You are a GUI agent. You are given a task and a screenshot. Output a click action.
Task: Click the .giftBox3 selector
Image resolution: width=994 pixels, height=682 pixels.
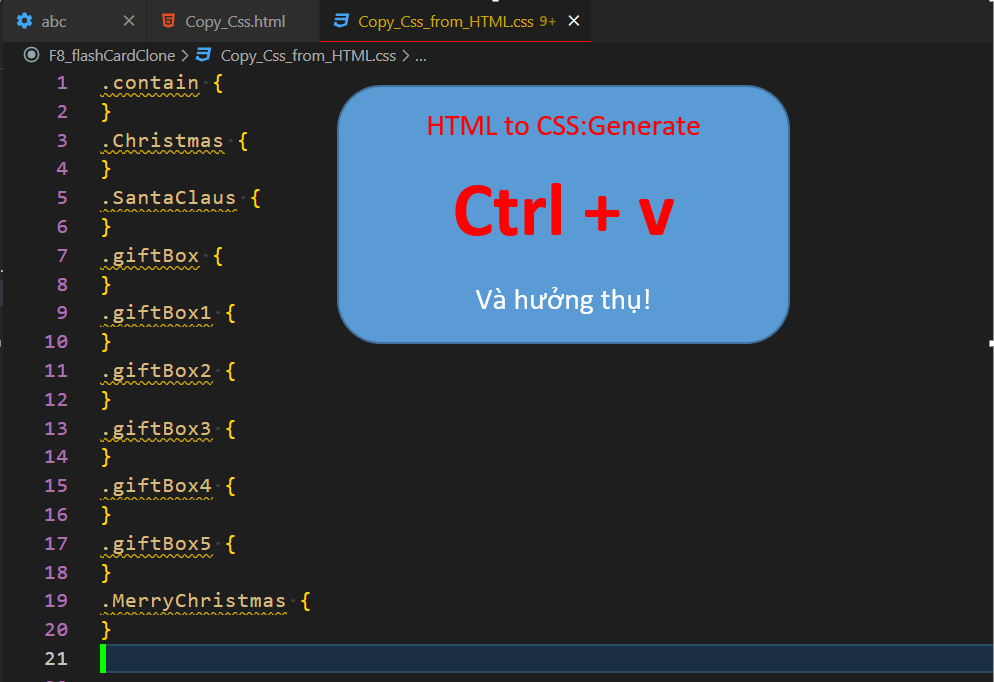pyautogui.click(x=156, y=429)
